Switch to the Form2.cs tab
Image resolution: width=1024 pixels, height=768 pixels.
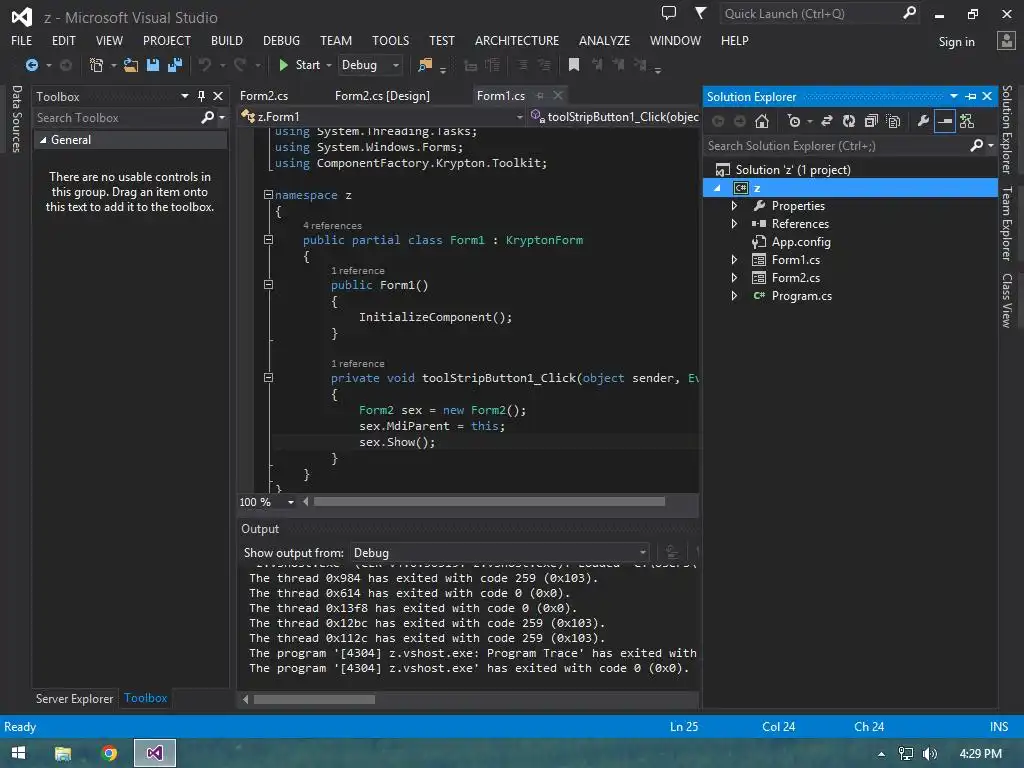pyautogui.click(x=264, y=96)
